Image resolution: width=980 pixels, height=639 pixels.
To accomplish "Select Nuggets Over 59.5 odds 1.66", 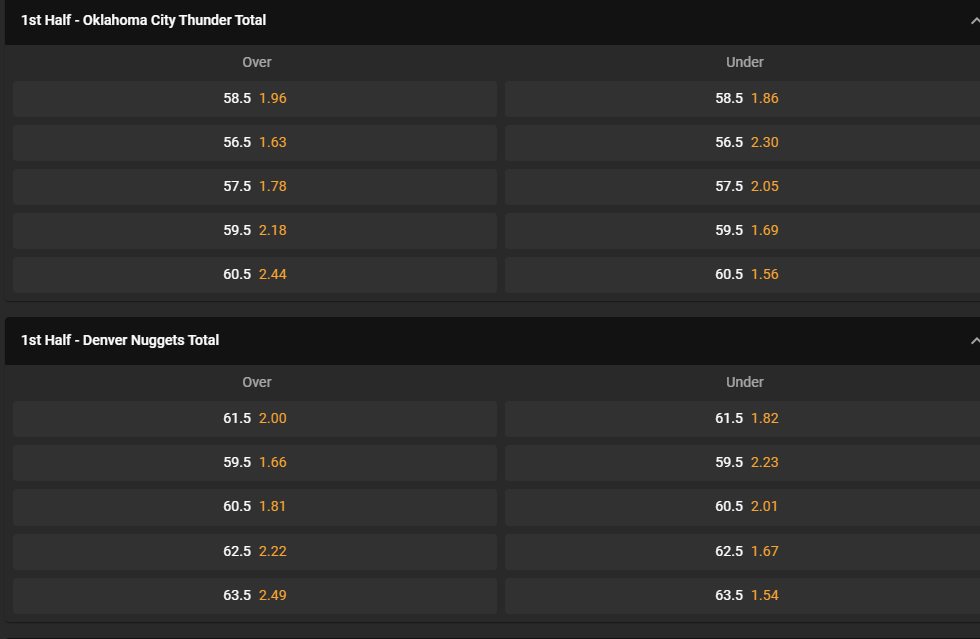I will 255,463.
